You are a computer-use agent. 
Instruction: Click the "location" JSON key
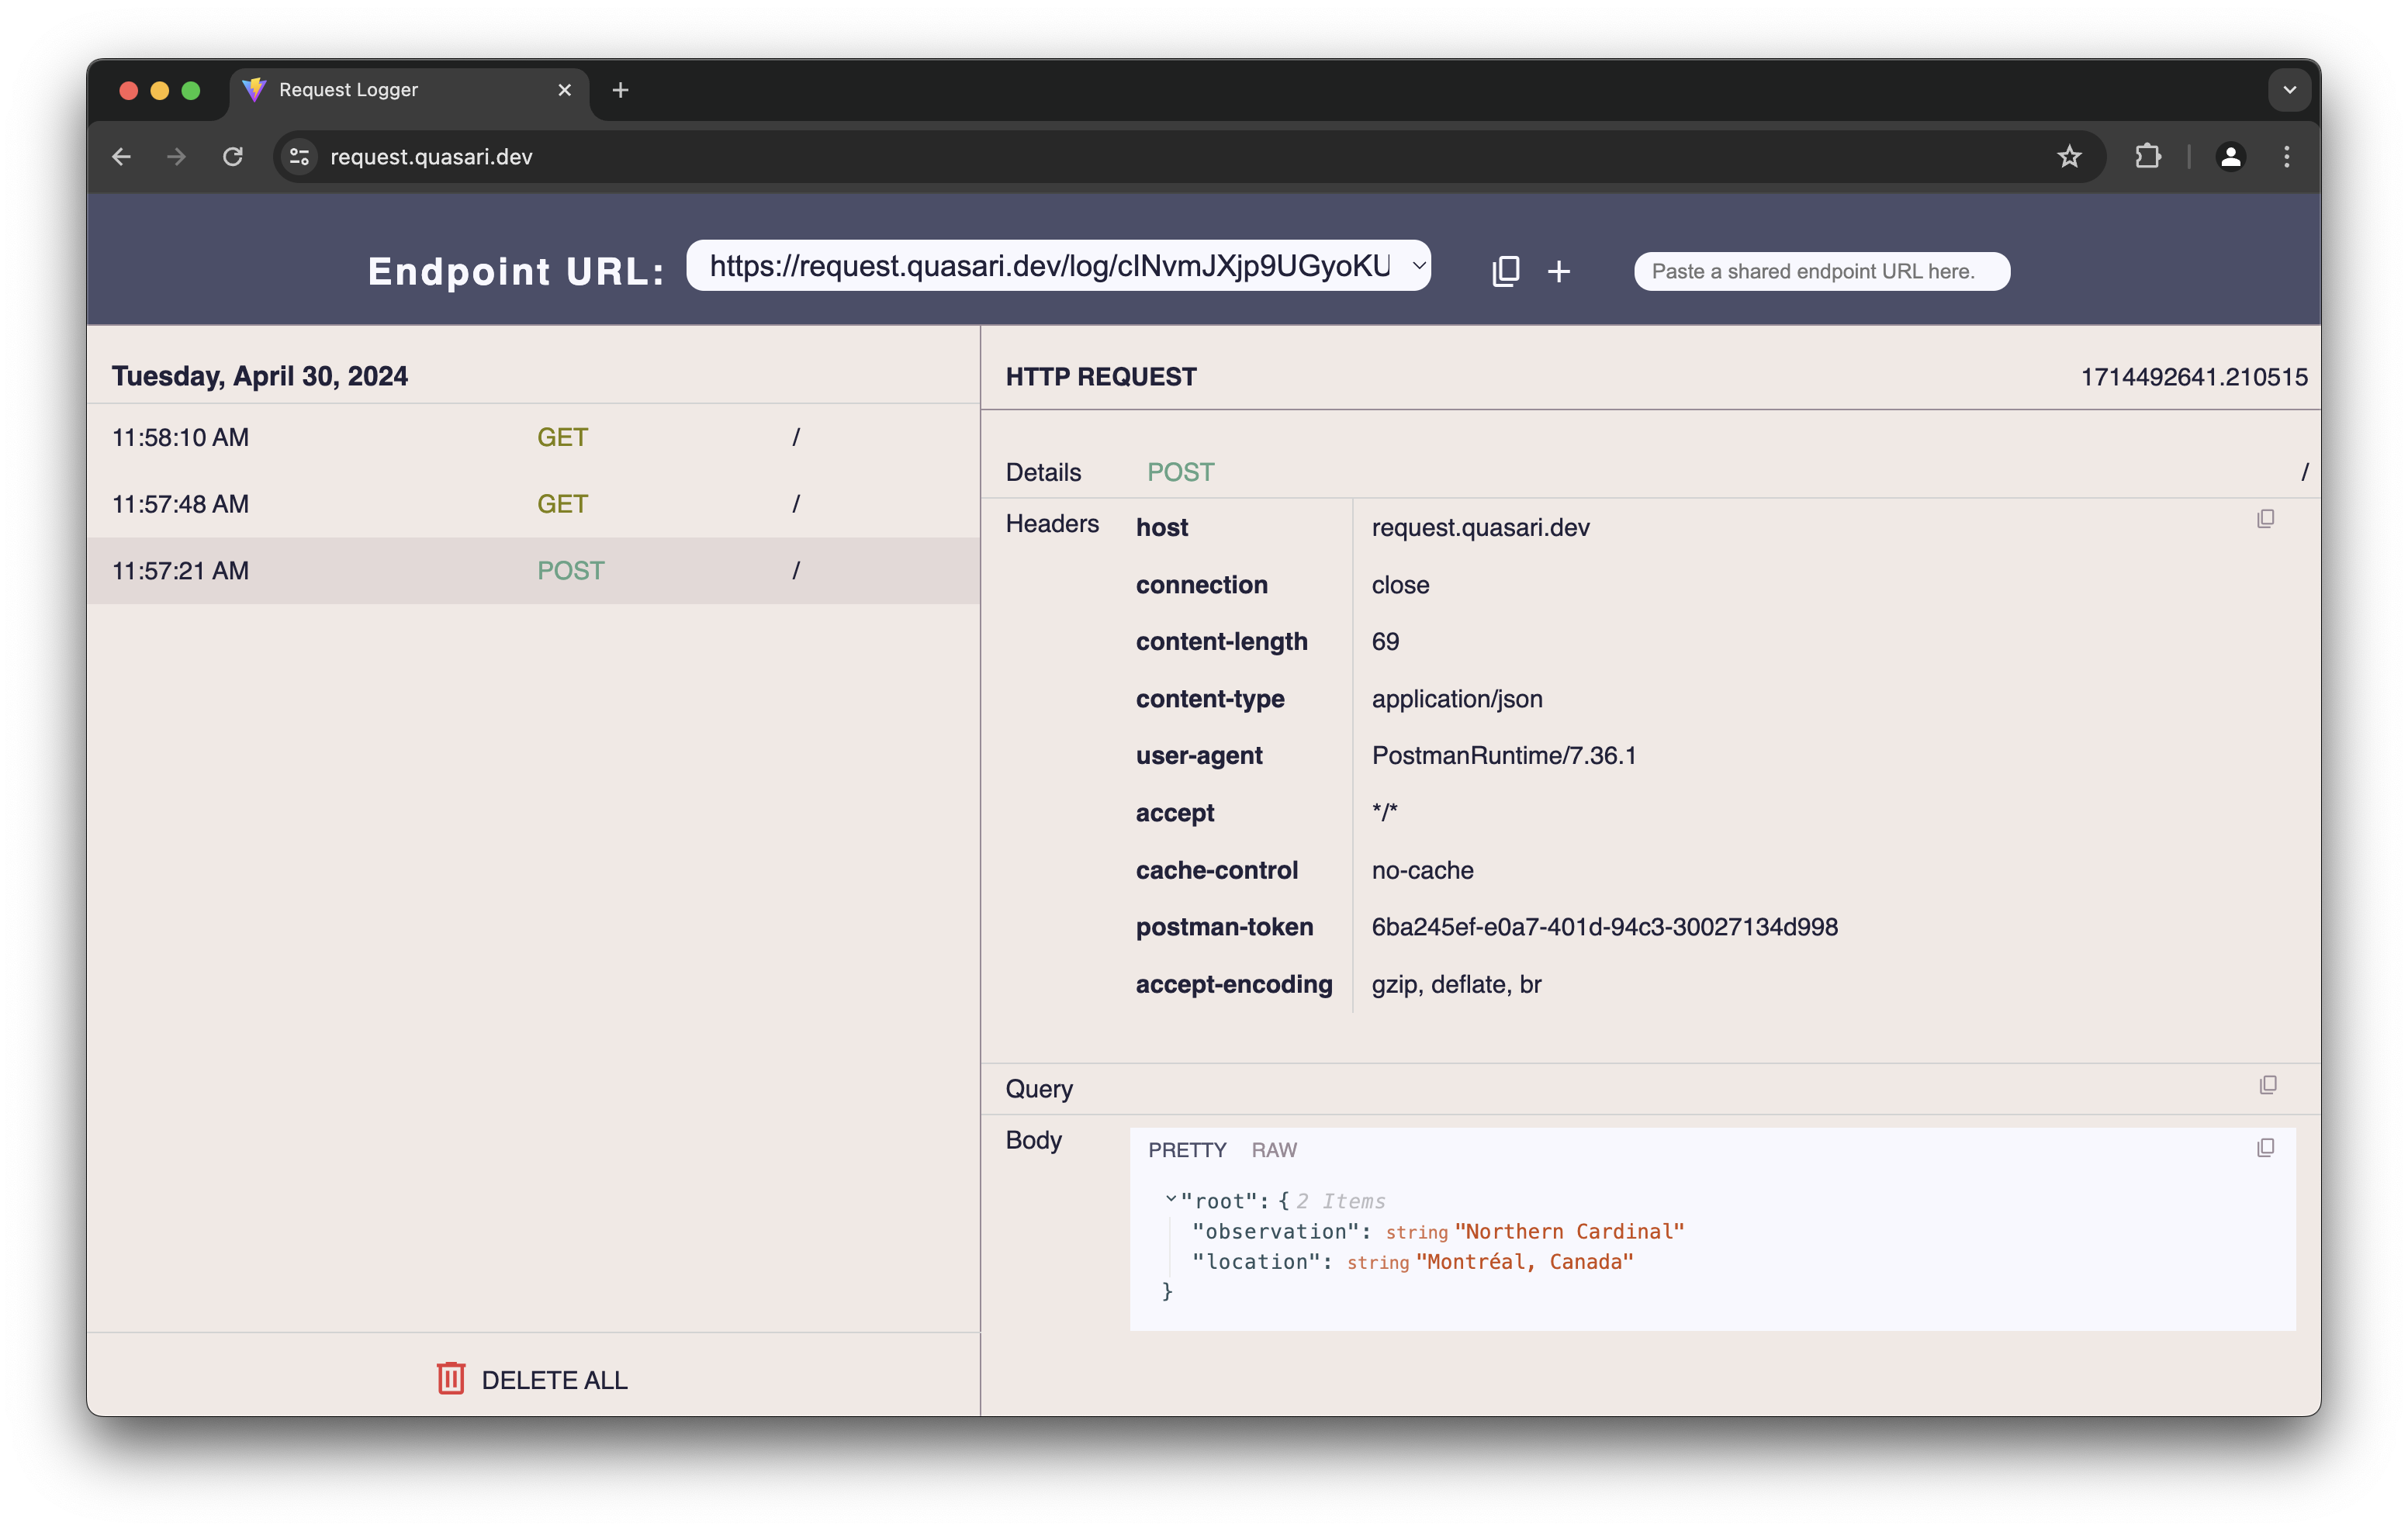coord(1255,1262)
